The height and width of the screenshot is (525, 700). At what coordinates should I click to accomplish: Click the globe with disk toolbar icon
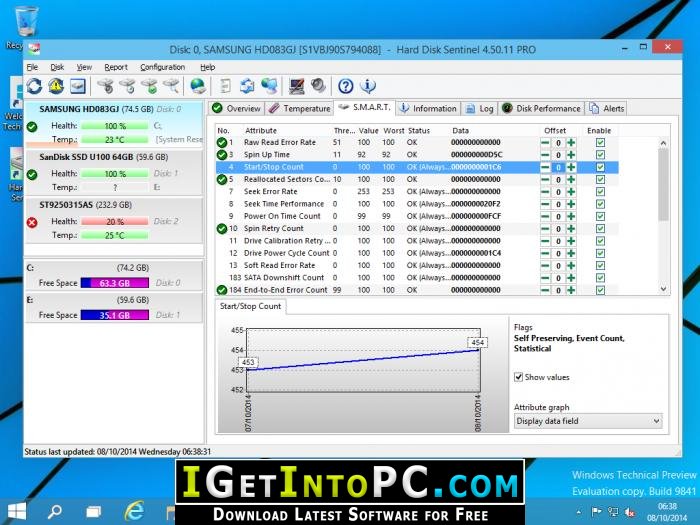198,86
